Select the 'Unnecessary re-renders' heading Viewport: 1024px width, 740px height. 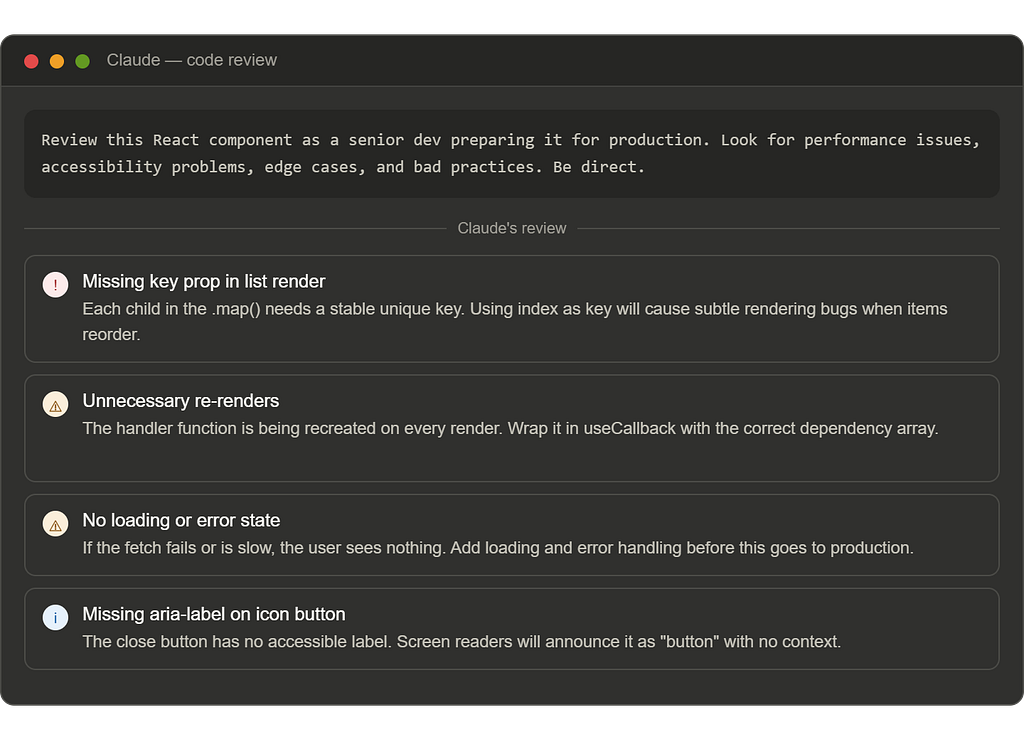coord(181,401)
